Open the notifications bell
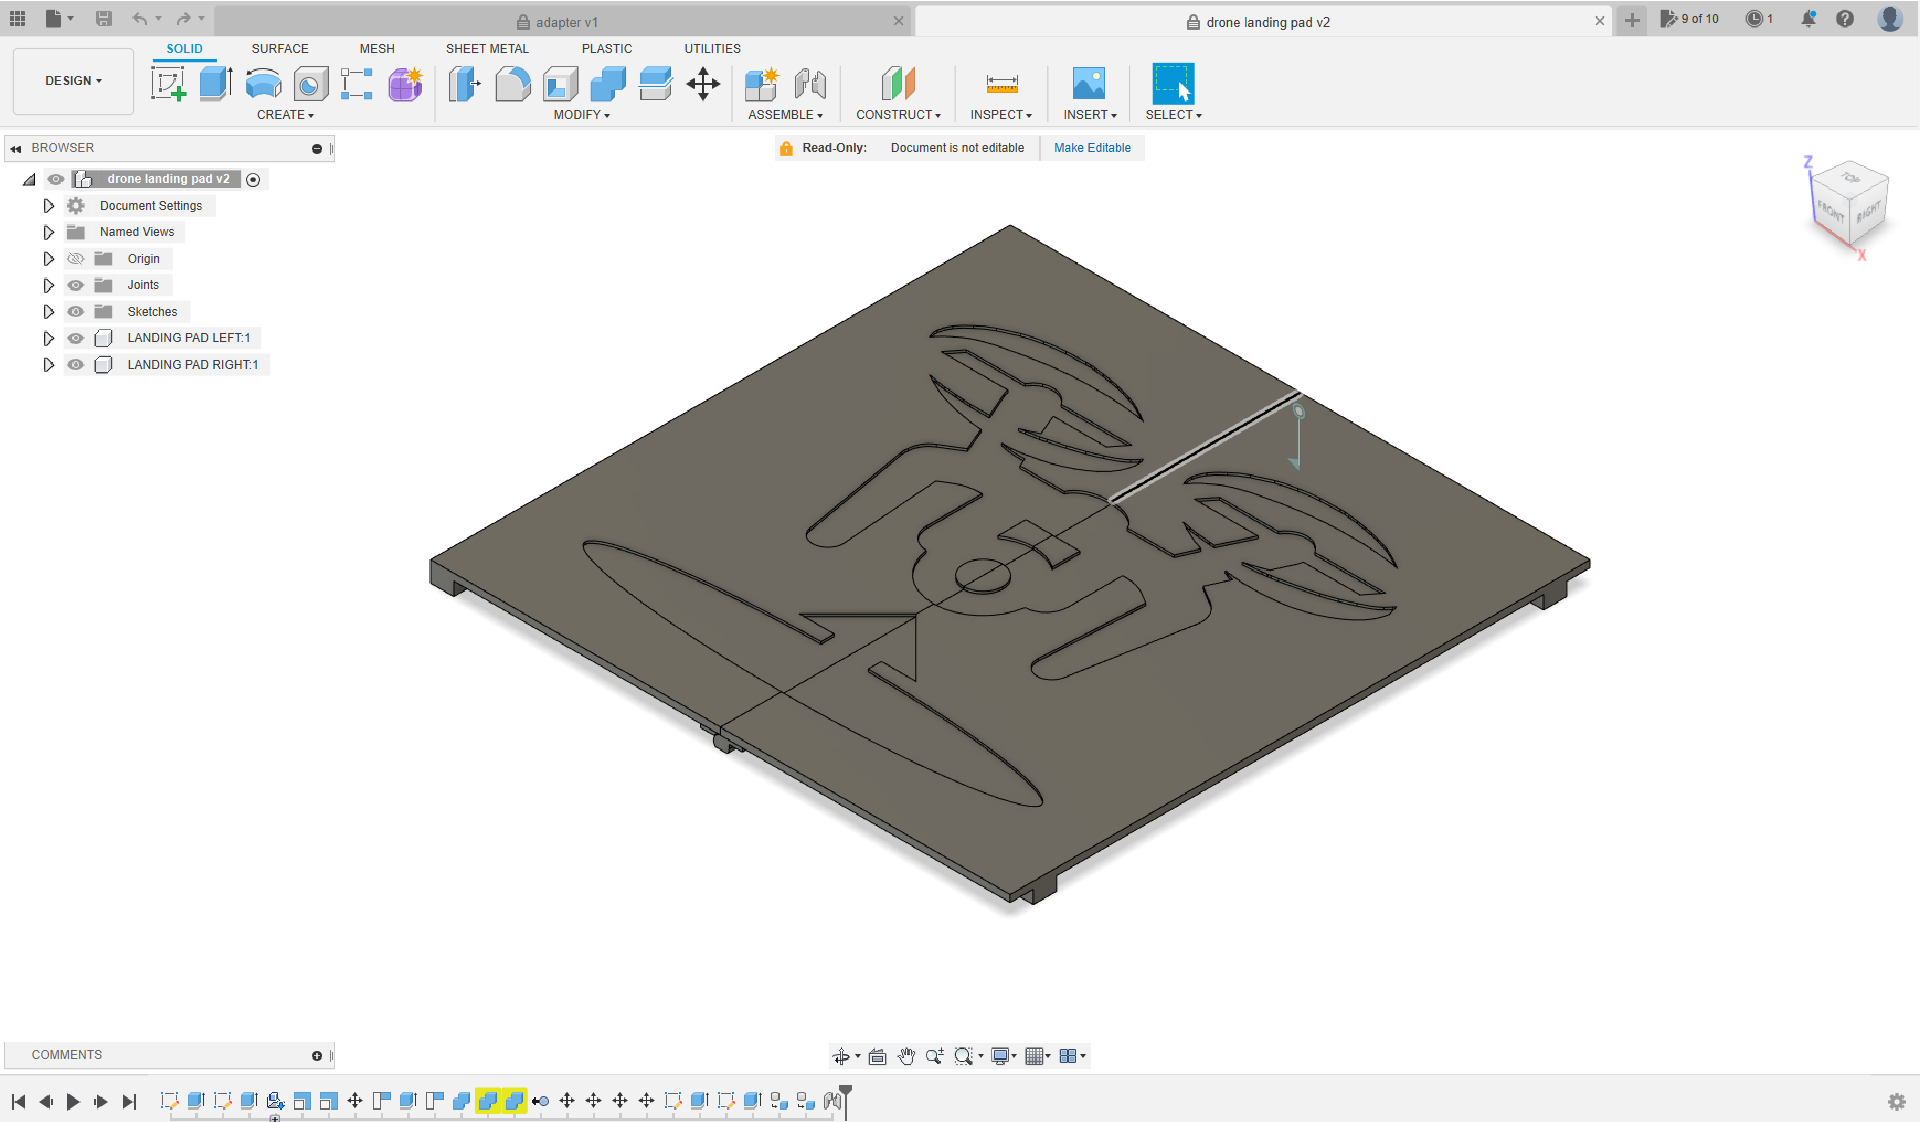1920x1122 pixels. click(x=1808, y=19)
